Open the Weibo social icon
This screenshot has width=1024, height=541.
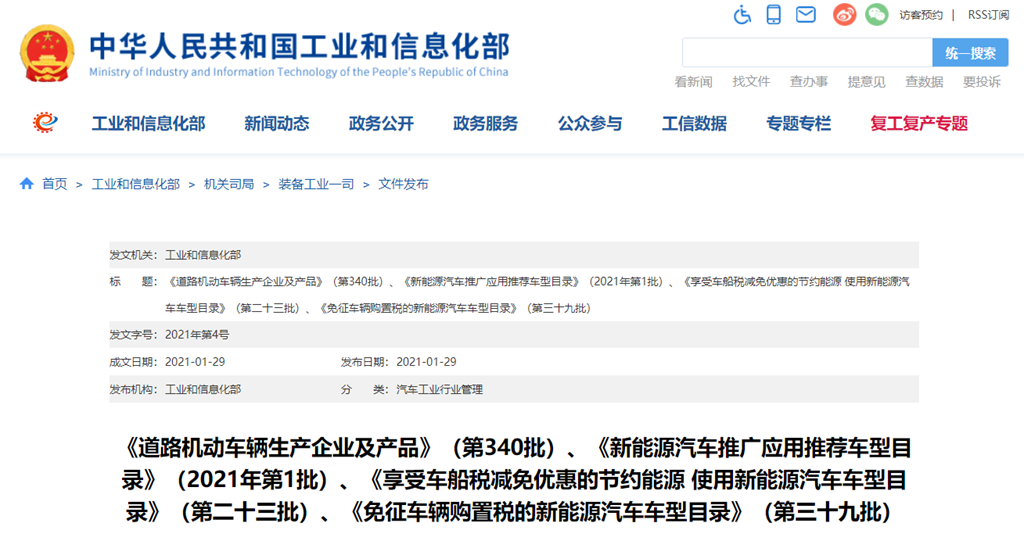(x=844, y=15)
